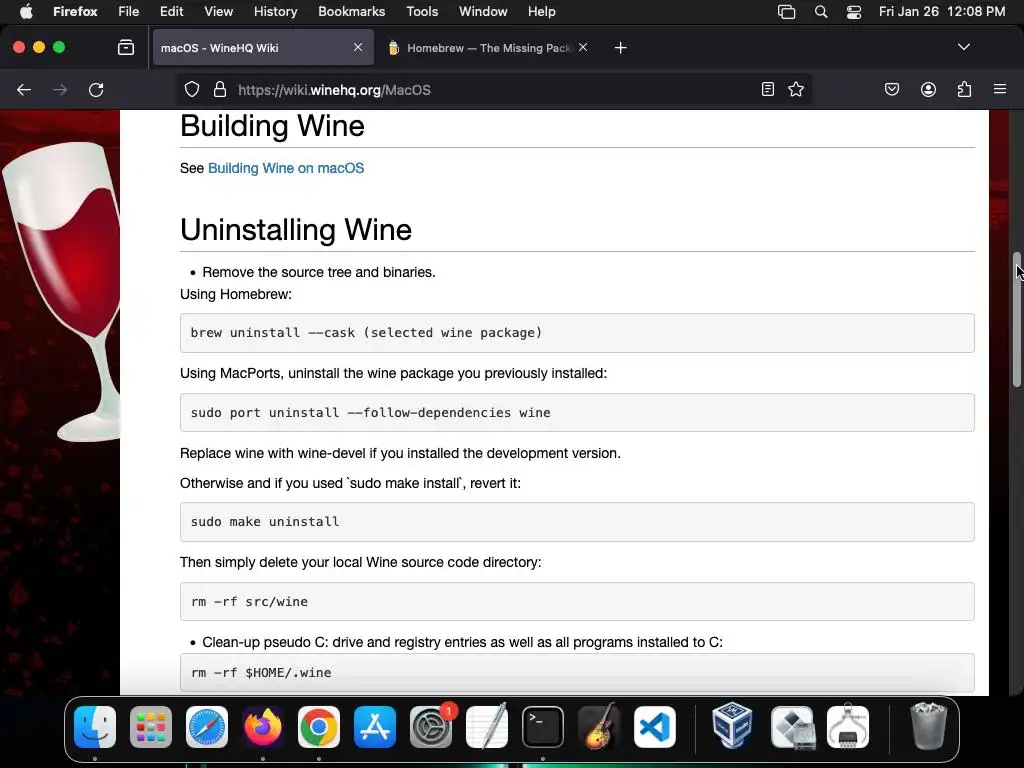The width and height of the screenshot is (1024, 768).
Task: Open the History menu
Action: (275, 12)
